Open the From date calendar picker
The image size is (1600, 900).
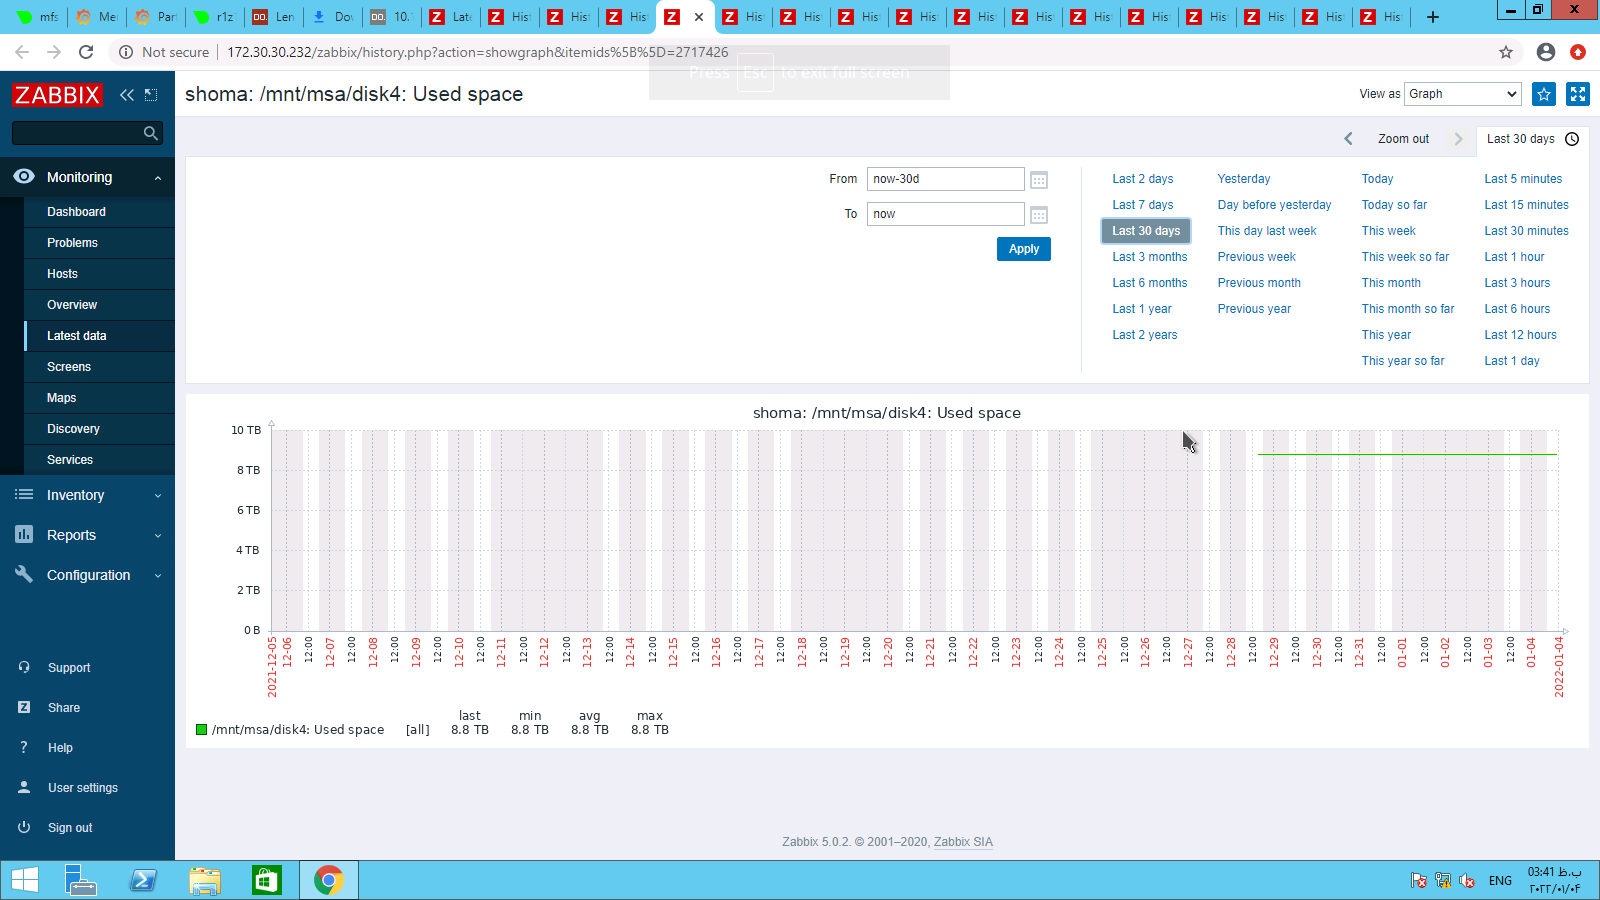pyautogui.click(x=1039, y=180)
